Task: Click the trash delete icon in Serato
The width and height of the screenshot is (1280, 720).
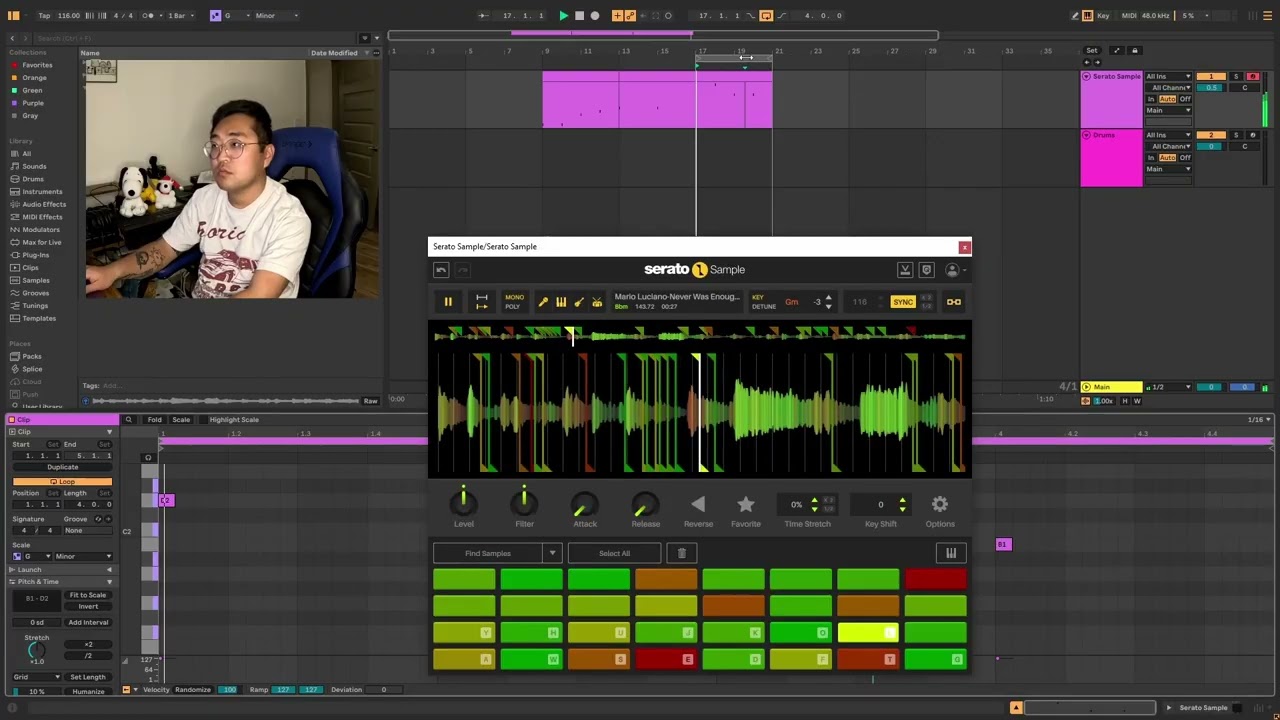Action: coord(682,553)
